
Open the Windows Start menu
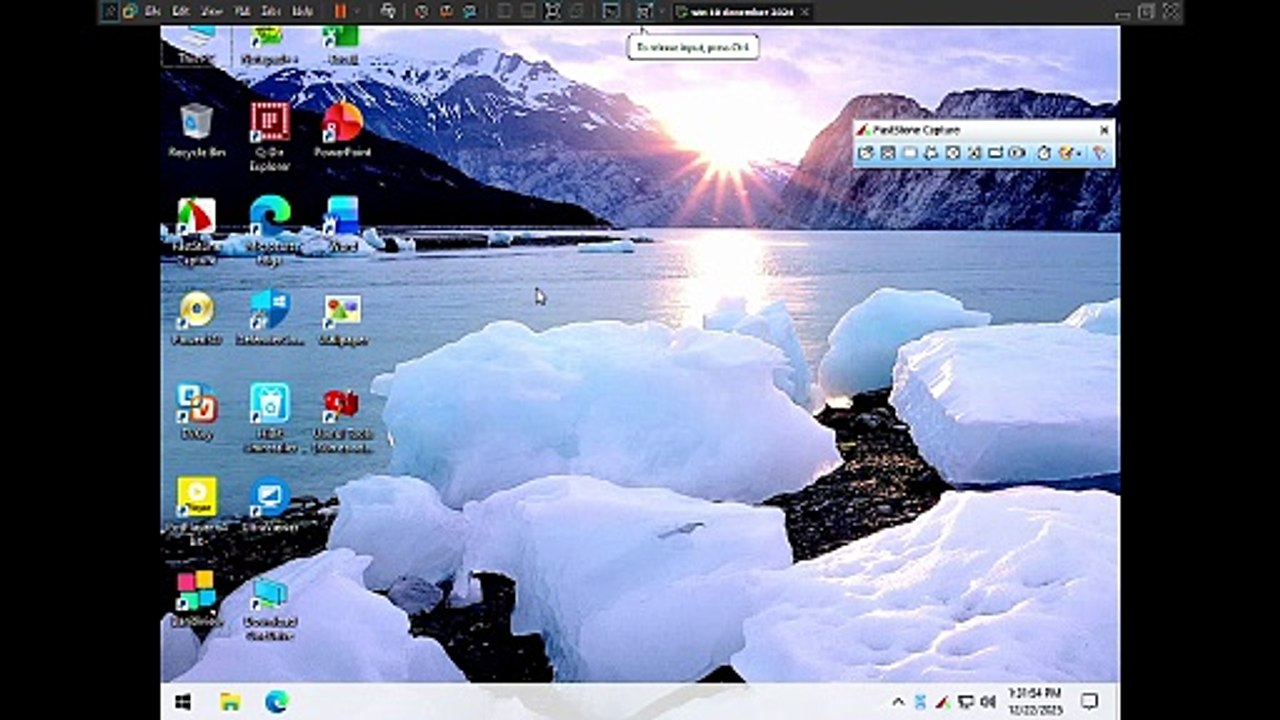click(183, 701)
